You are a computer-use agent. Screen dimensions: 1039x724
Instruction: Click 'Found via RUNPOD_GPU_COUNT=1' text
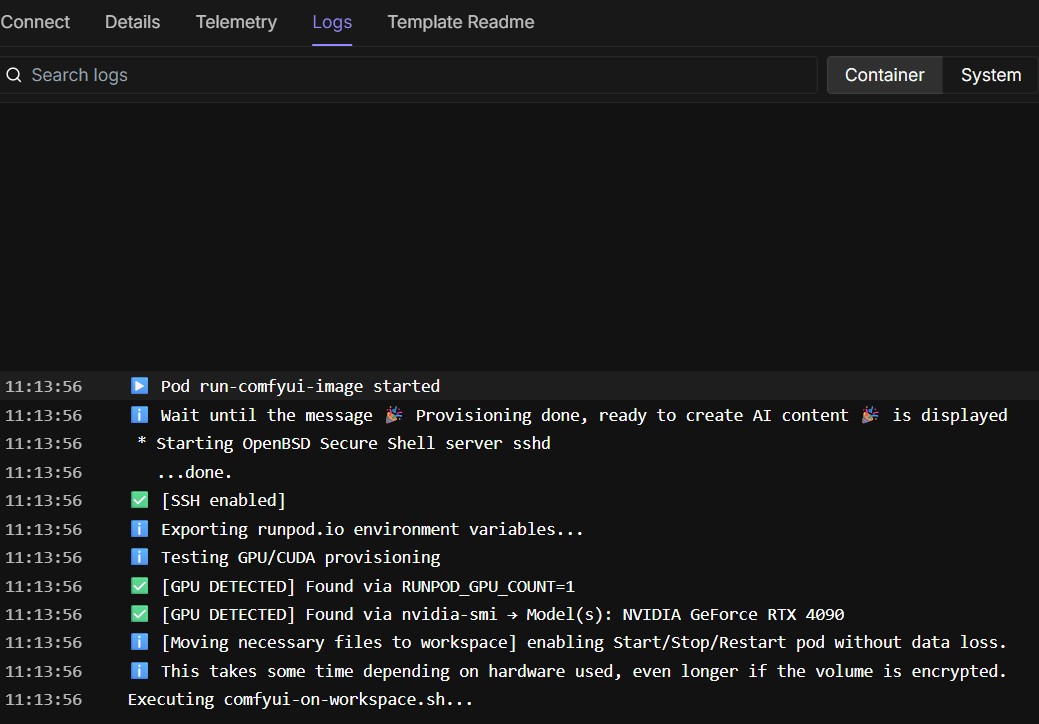point(440,586)
